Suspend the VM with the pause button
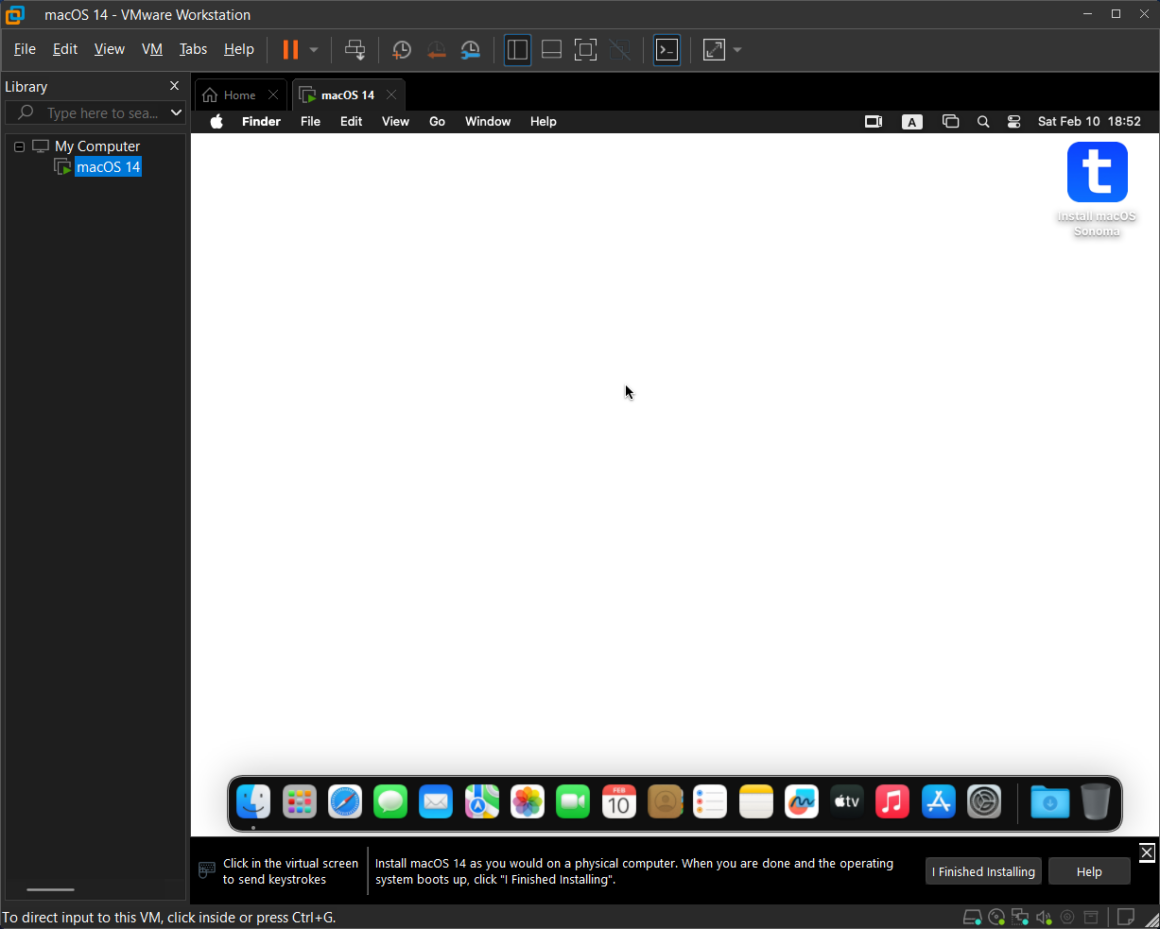The image size is (1160, 929). (x=290, y=50)
